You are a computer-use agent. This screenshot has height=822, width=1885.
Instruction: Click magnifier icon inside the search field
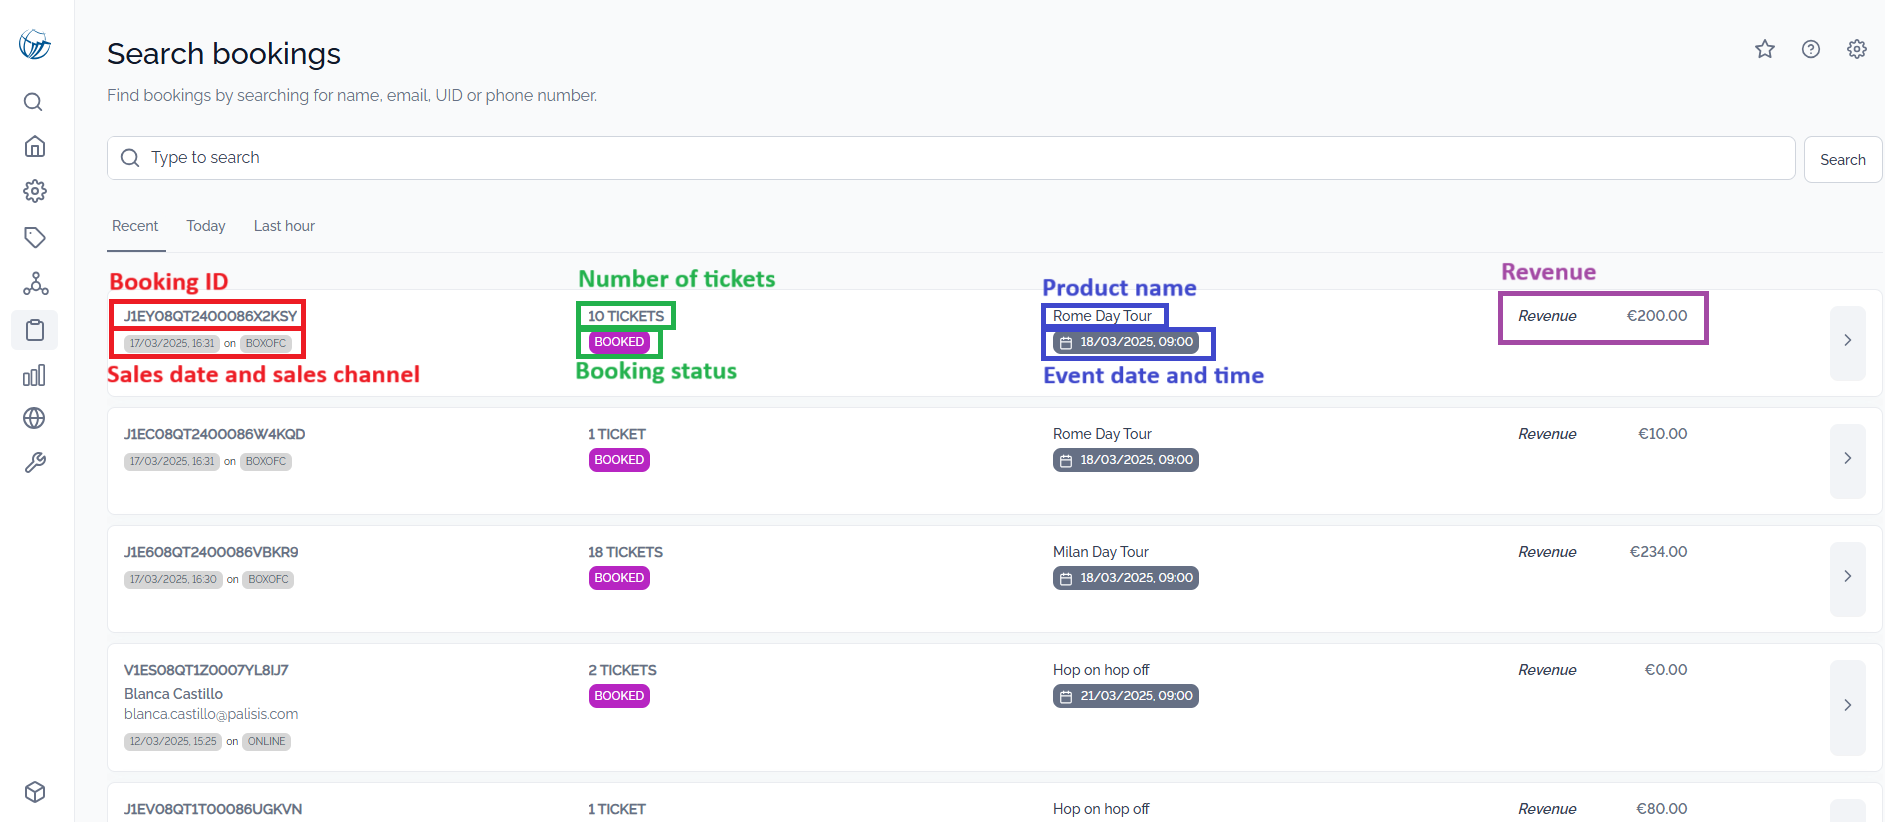(x=130, y=158)
